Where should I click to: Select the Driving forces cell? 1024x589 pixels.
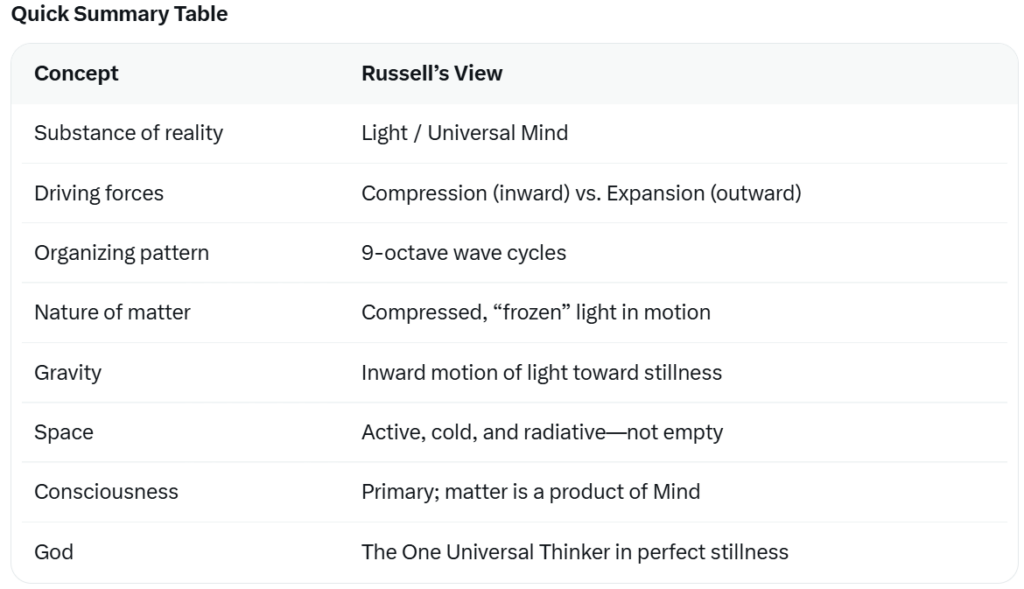[99, 193]
